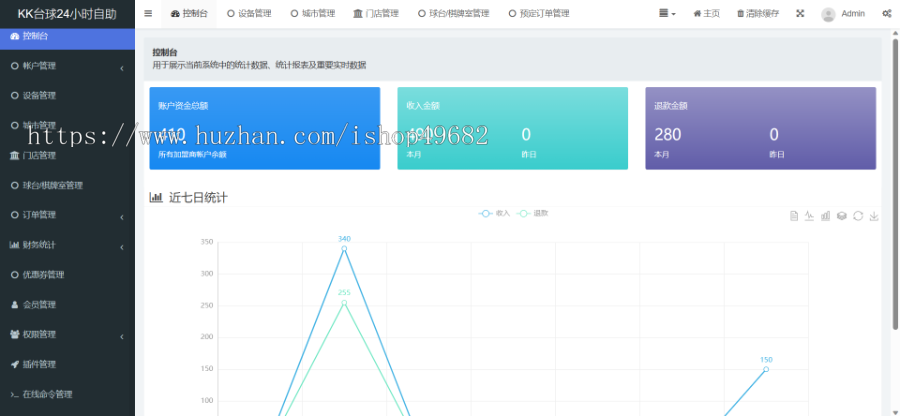Click the 门店管理 tab bank icon
Screen dimensions: 900x416
pyautogui.click(x=358, y=14)
